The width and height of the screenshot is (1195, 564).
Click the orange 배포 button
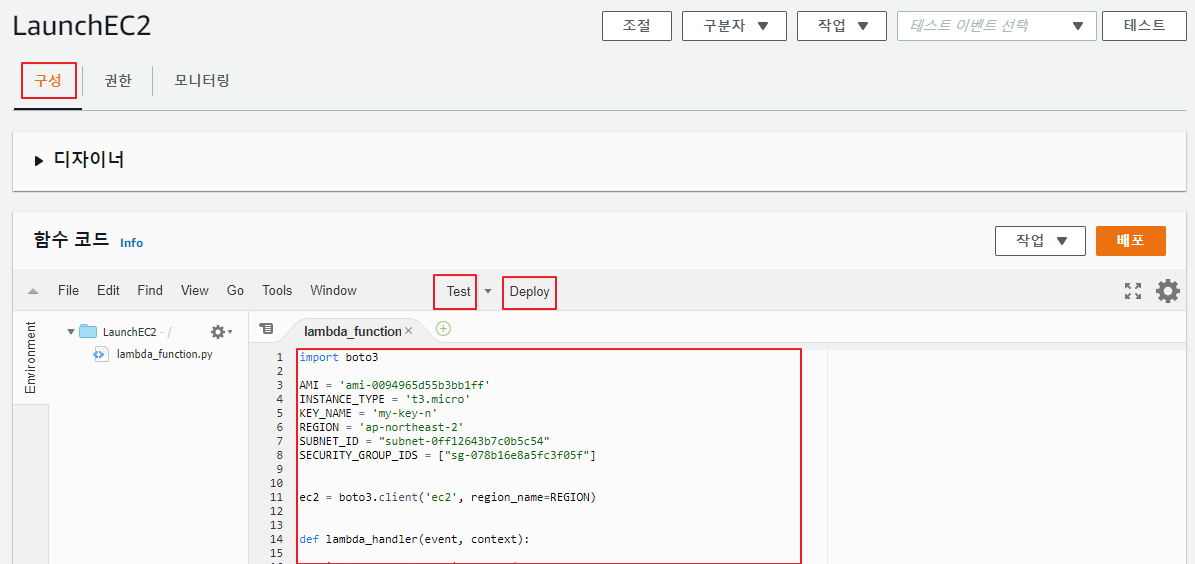1131,241
